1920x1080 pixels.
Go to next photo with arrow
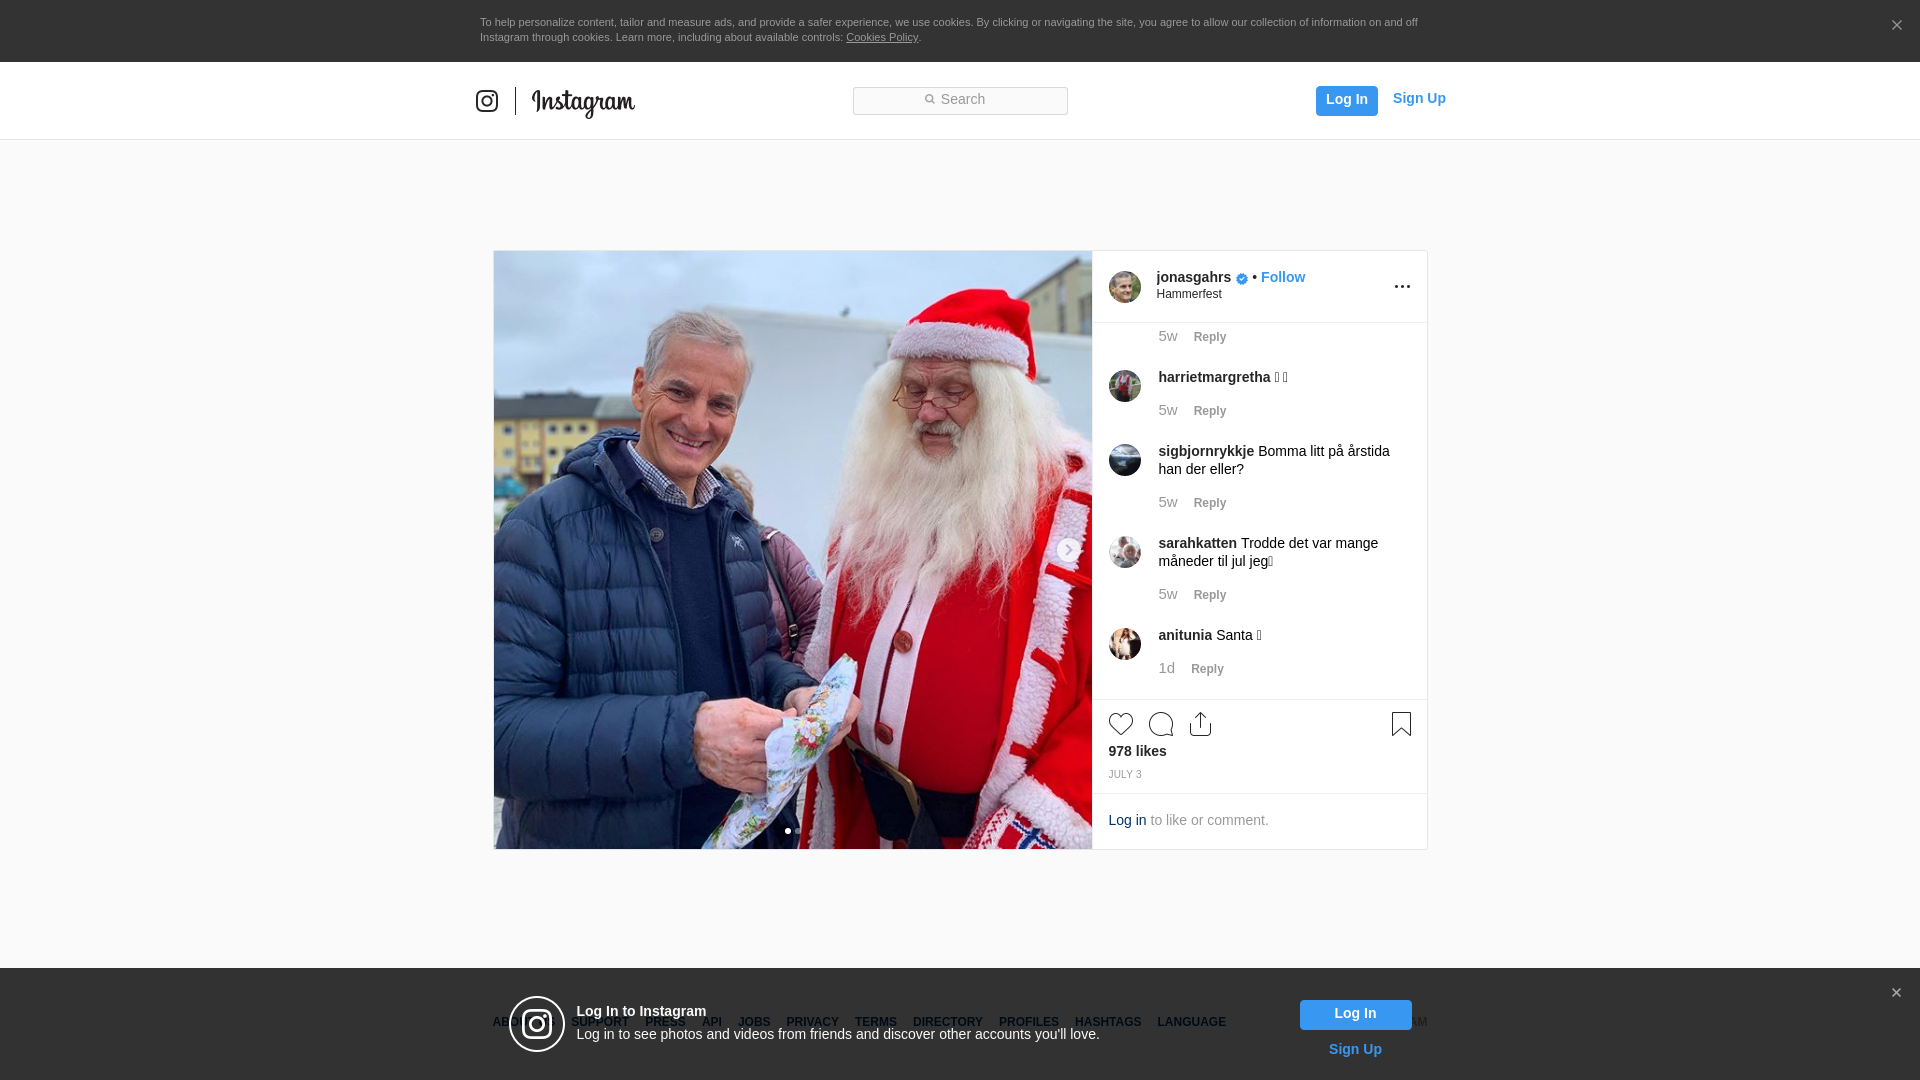click(1068, 550)
